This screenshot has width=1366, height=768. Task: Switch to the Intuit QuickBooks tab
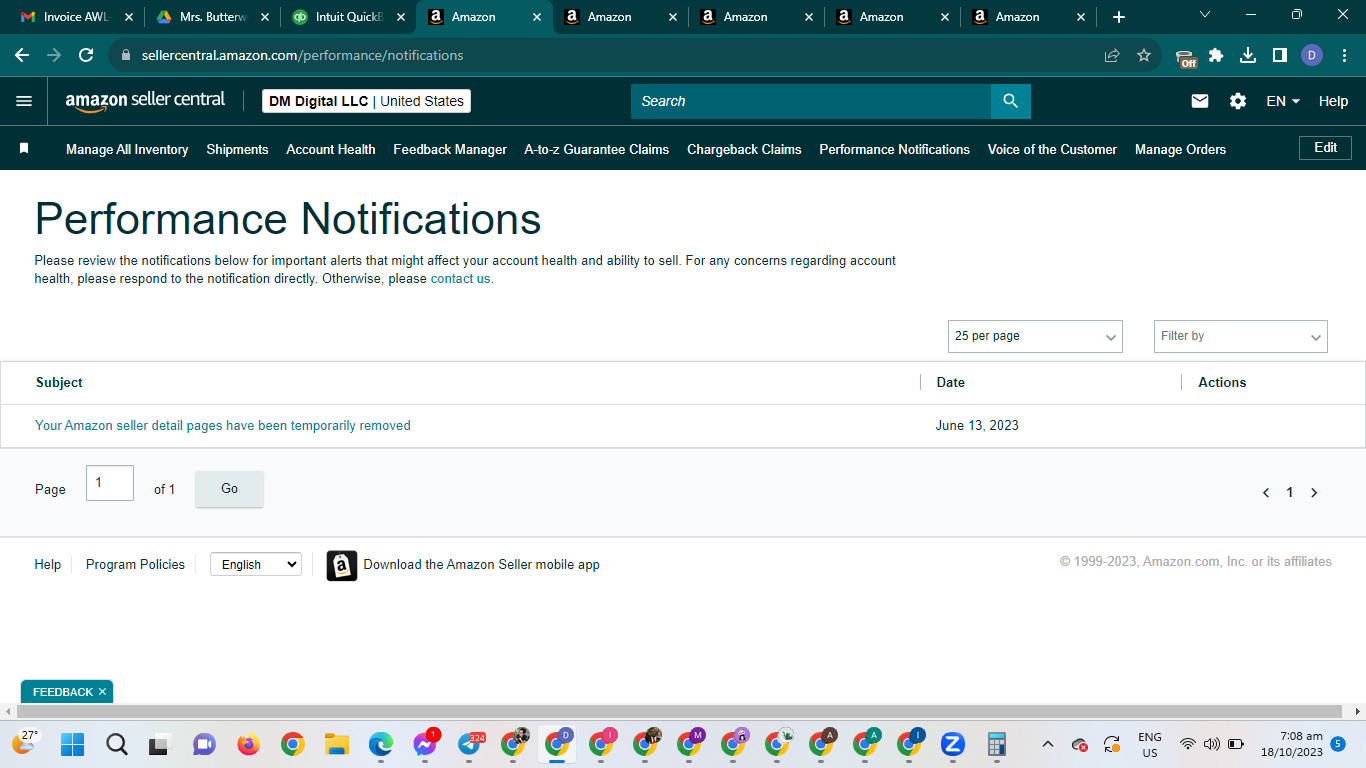[348, 17]
